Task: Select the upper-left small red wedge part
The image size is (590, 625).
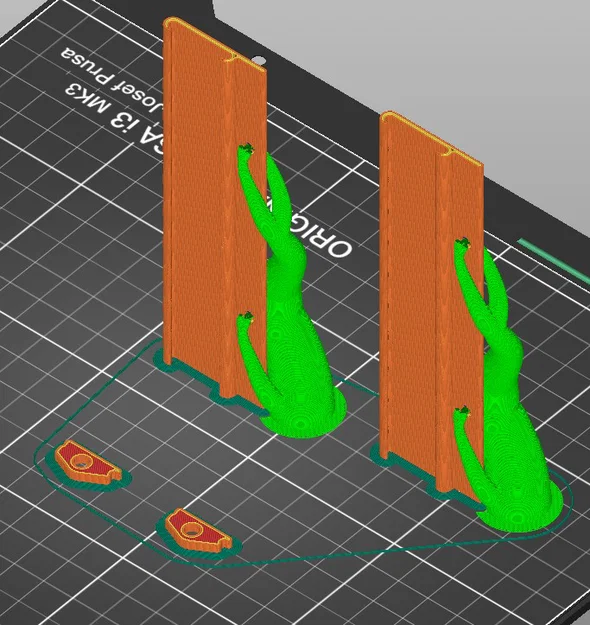Action: click(x=86, y=462)
